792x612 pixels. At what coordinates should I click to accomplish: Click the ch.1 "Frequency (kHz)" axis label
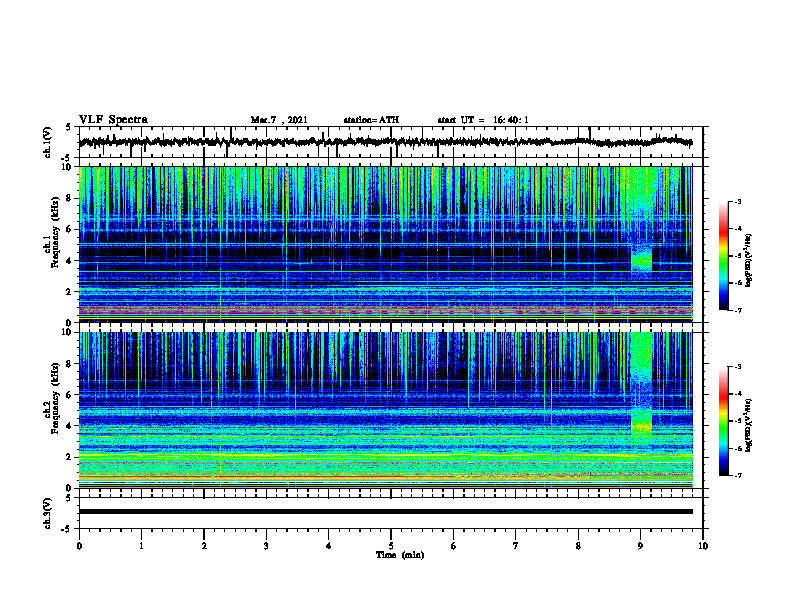click(x=55, y=230)
